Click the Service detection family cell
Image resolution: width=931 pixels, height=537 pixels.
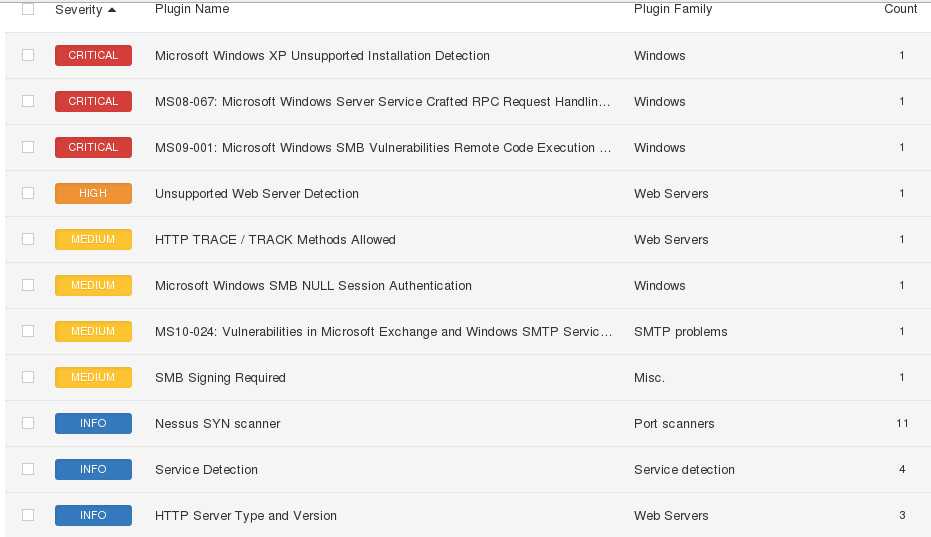684,470
